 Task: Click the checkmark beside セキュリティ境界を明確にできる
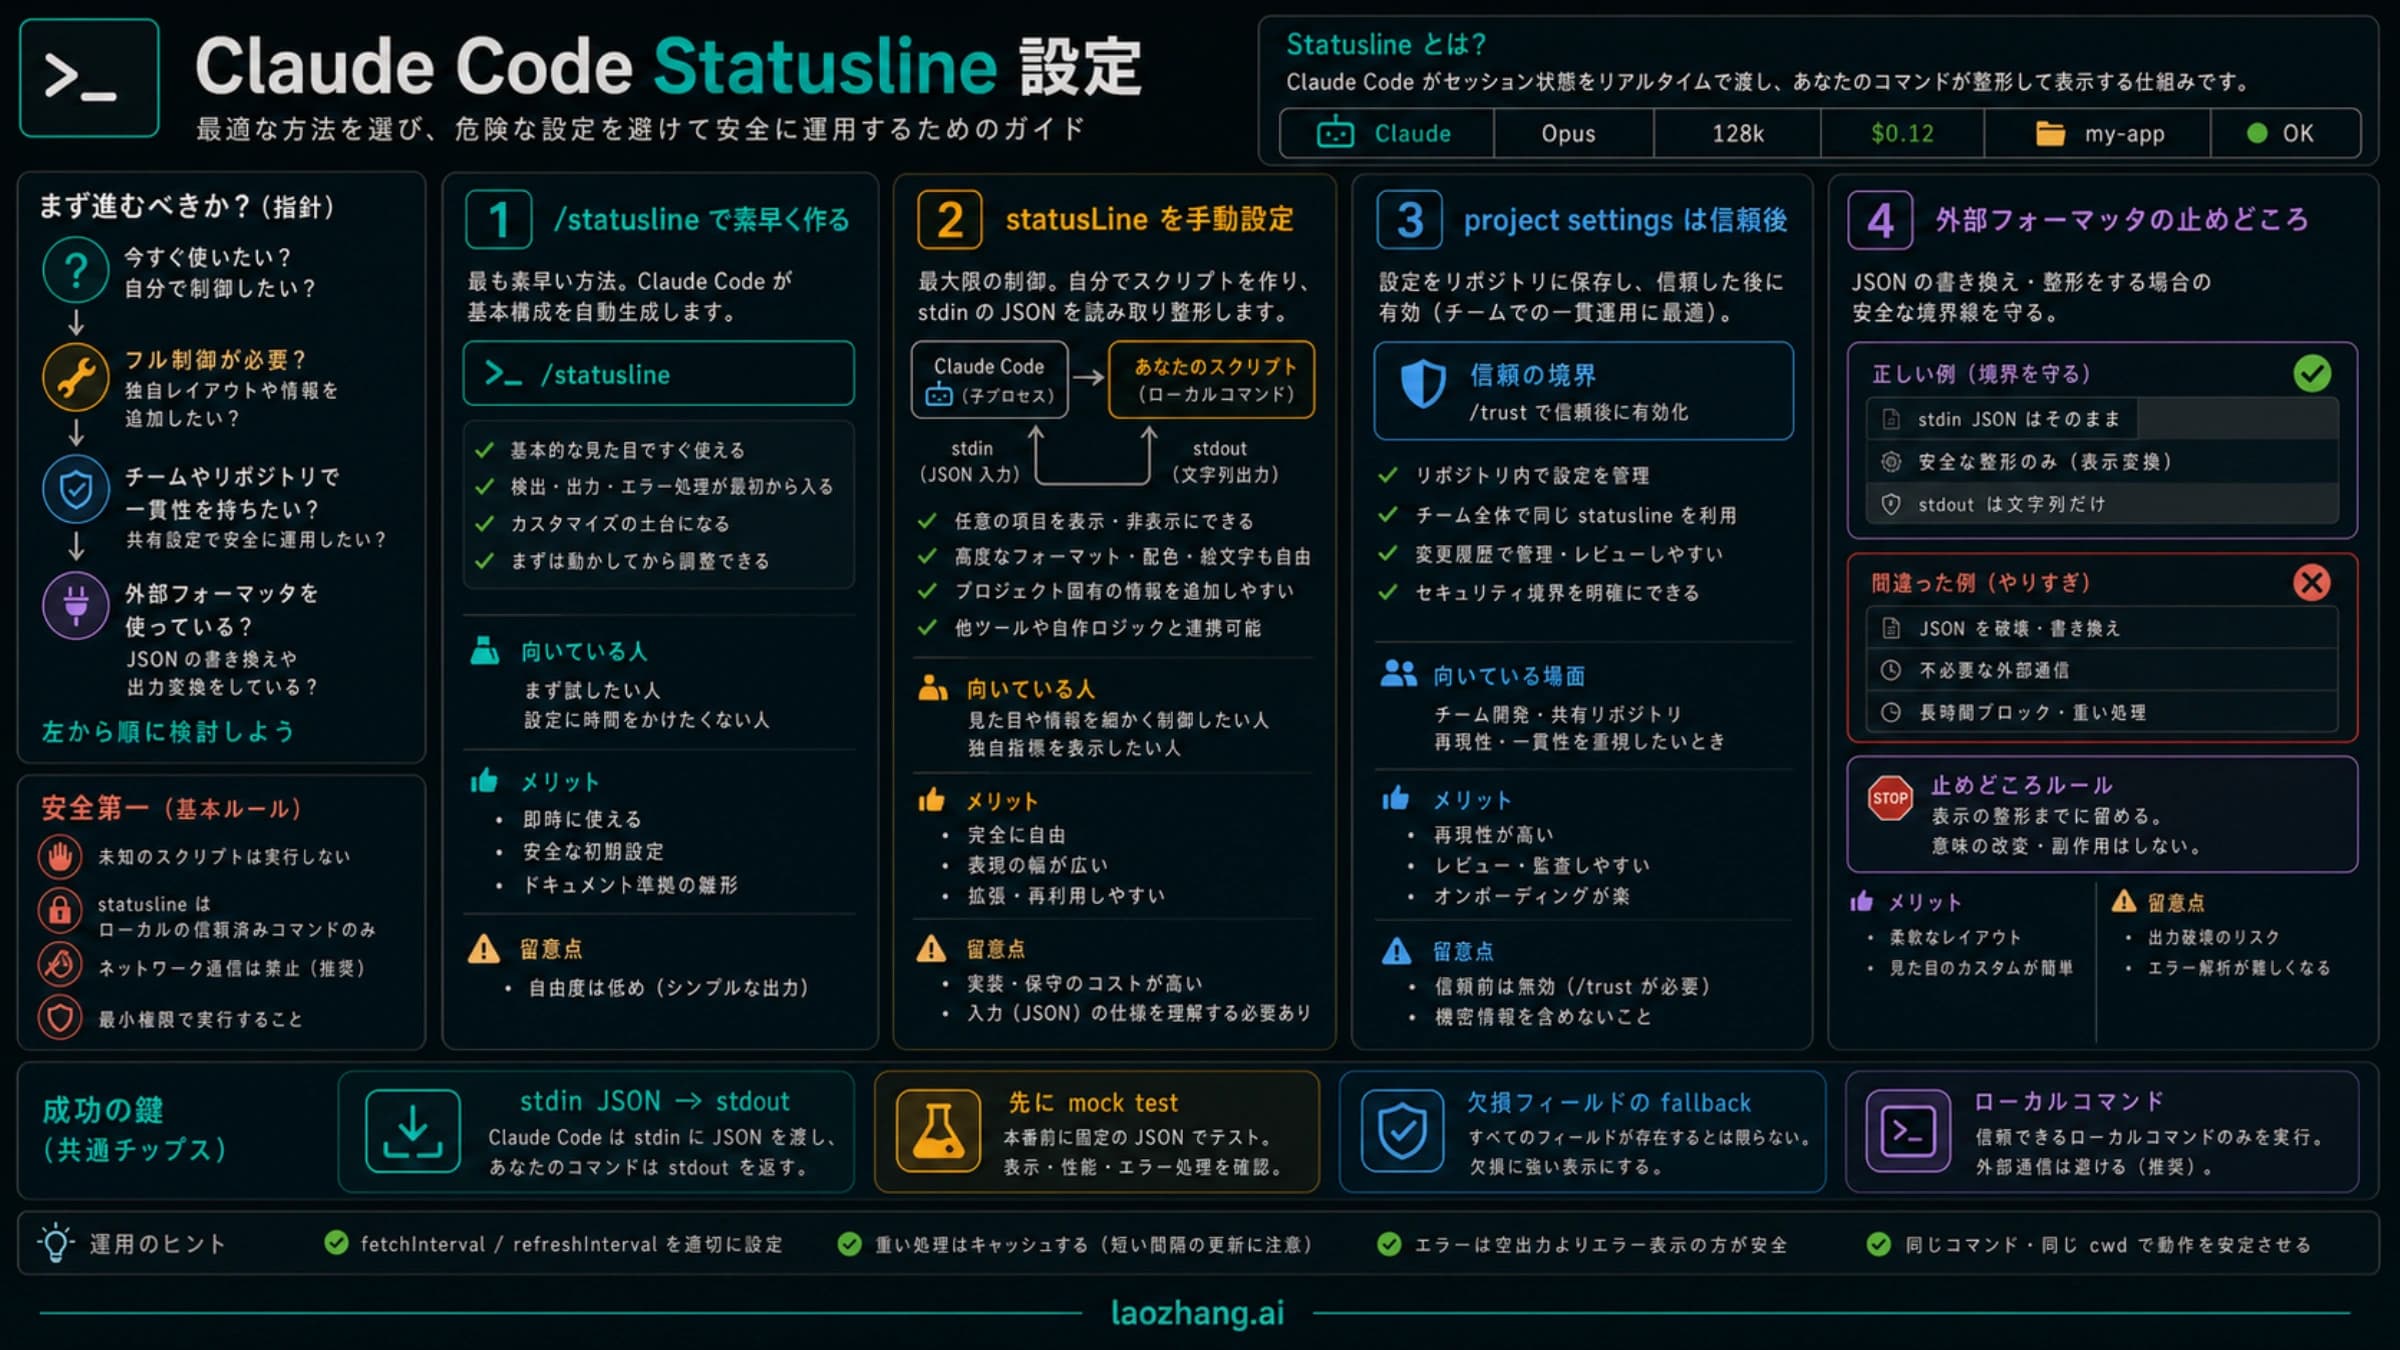pos(1387,592)
